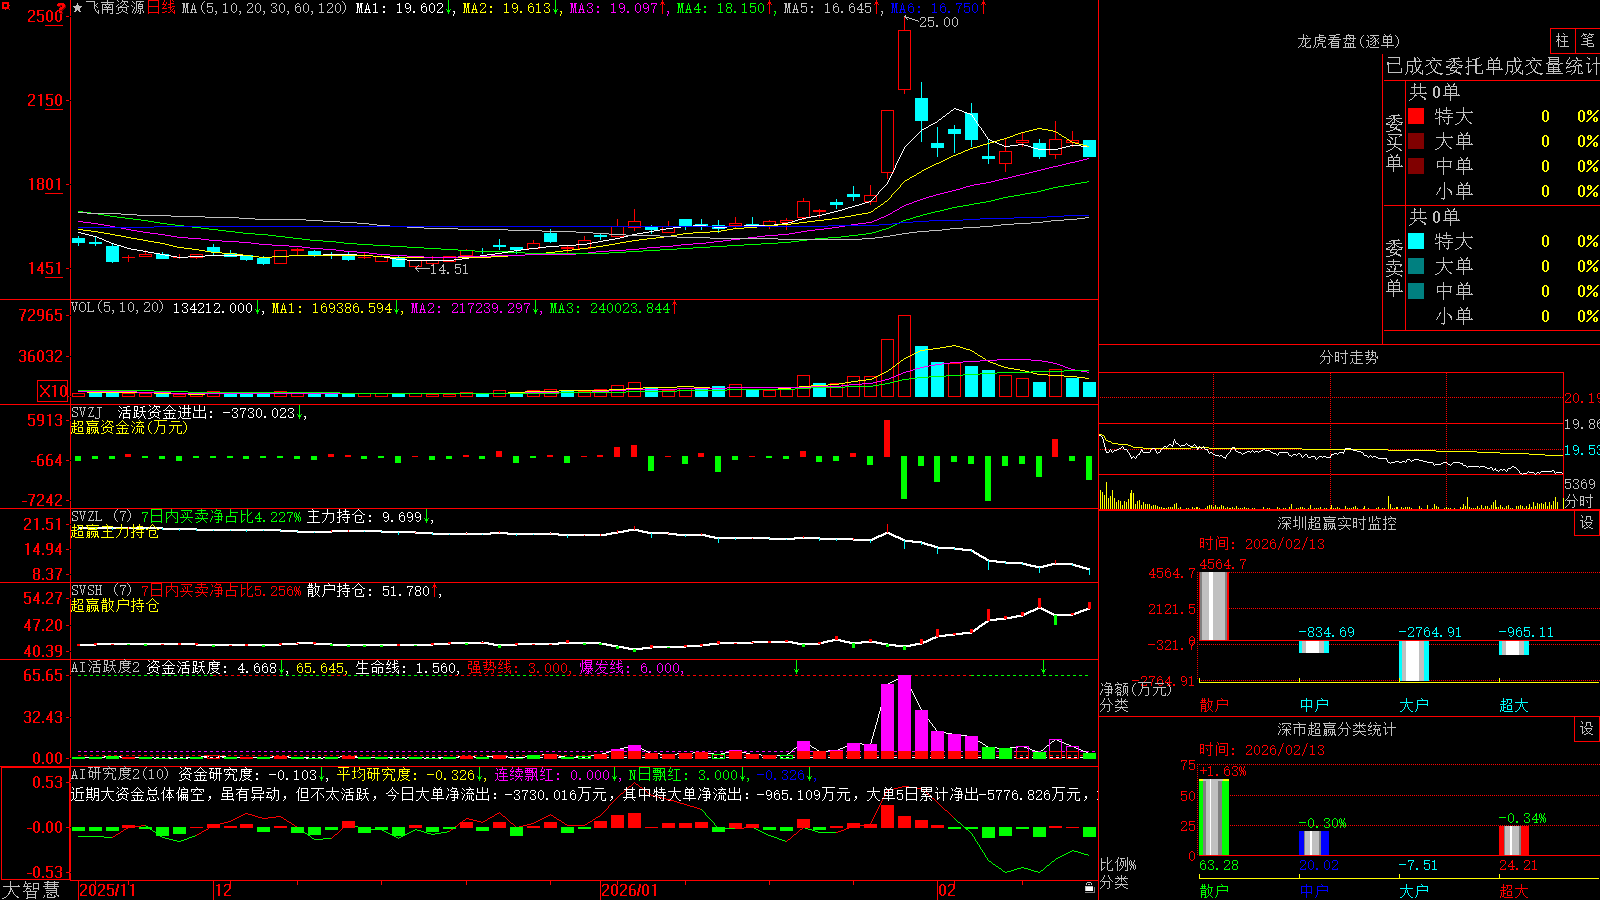
Task: Click cyan 特大 sell-order color swatch
Action: 1416,241
